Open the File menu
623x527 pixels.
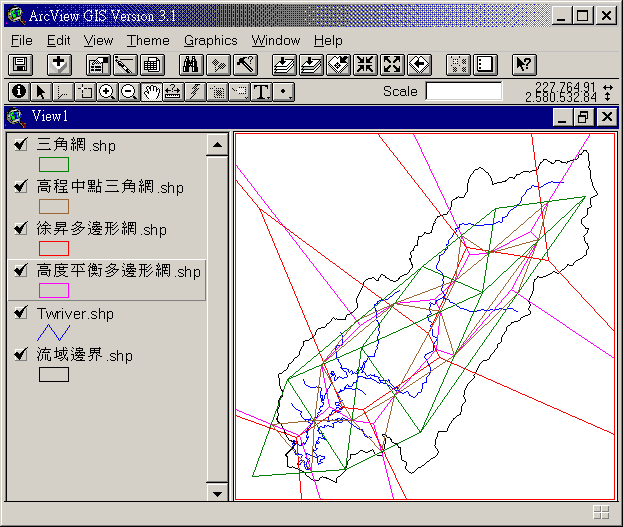click(22, 41)
